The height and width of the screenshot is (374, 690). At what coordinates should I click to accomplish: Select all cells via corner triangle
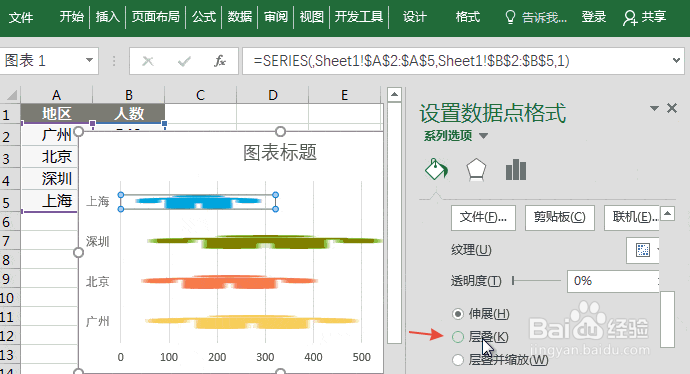(11, 95)
